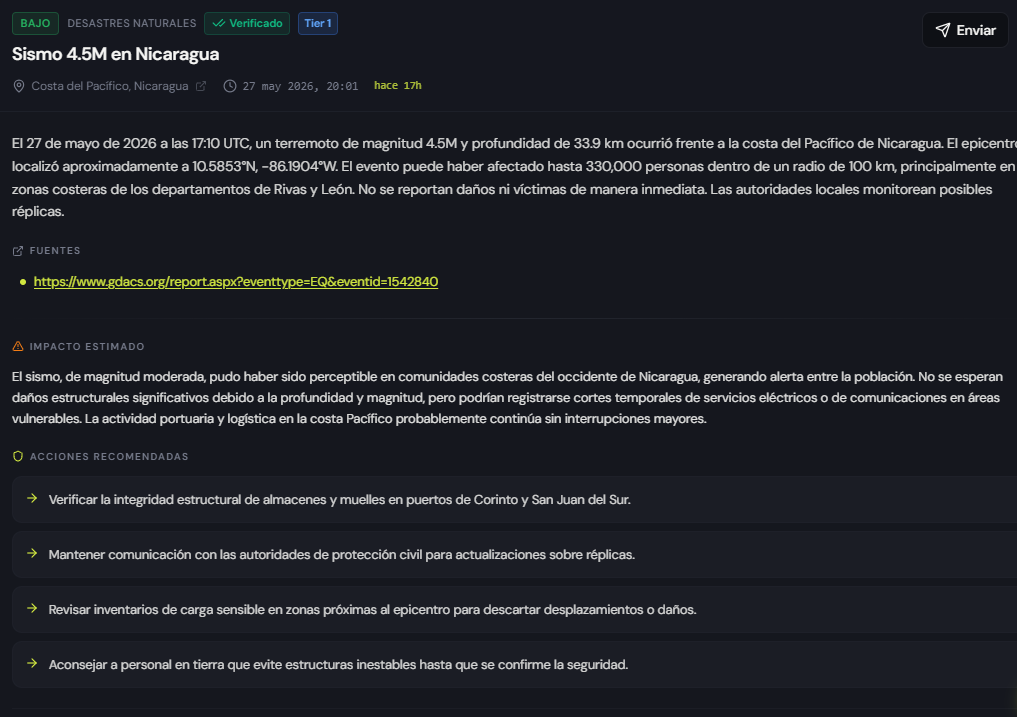Click the Verificado double-check icon

point(219,23)
